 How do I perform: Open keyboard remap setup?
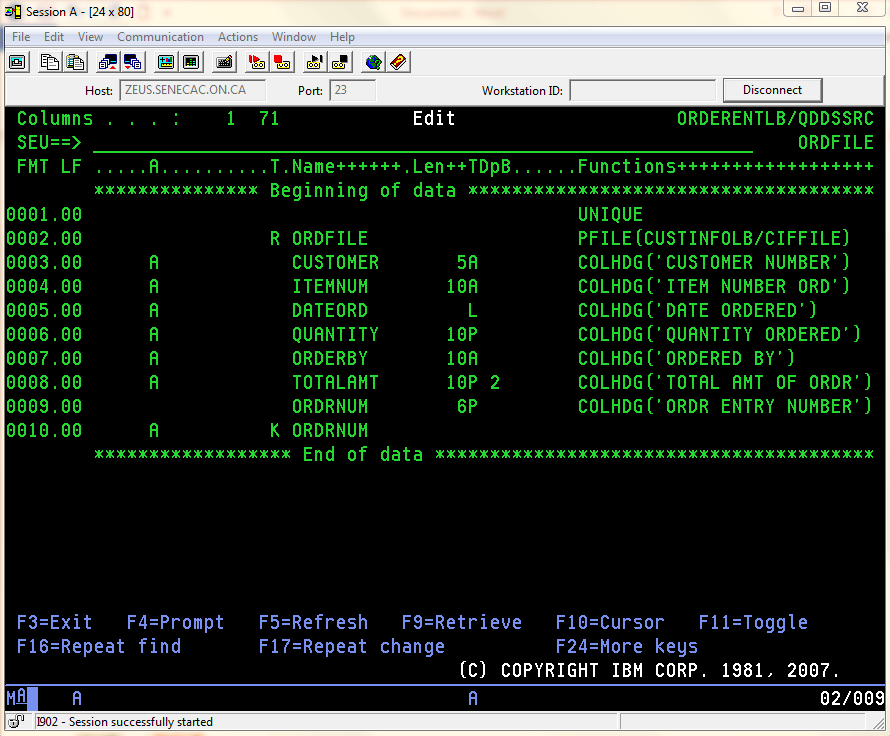pyautogui.click(x=224, y=62)
